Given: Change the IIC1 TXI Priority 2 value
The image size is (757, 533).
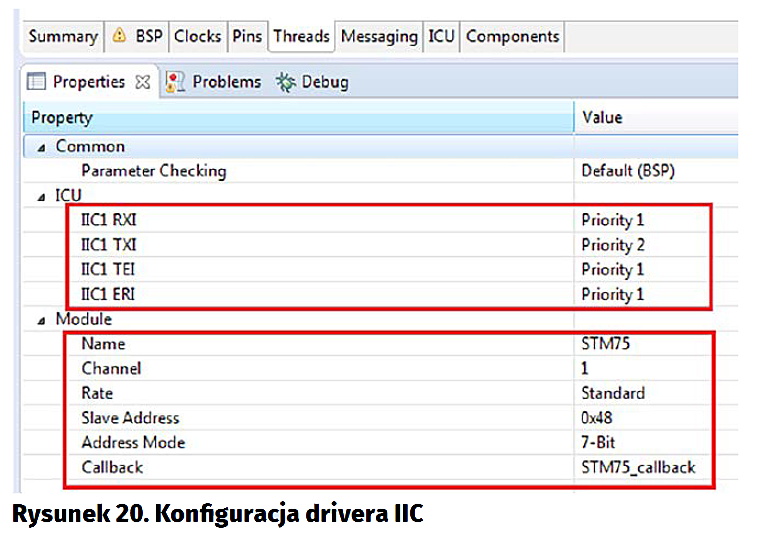Looking at the screenshot, I should coord(613,245).
